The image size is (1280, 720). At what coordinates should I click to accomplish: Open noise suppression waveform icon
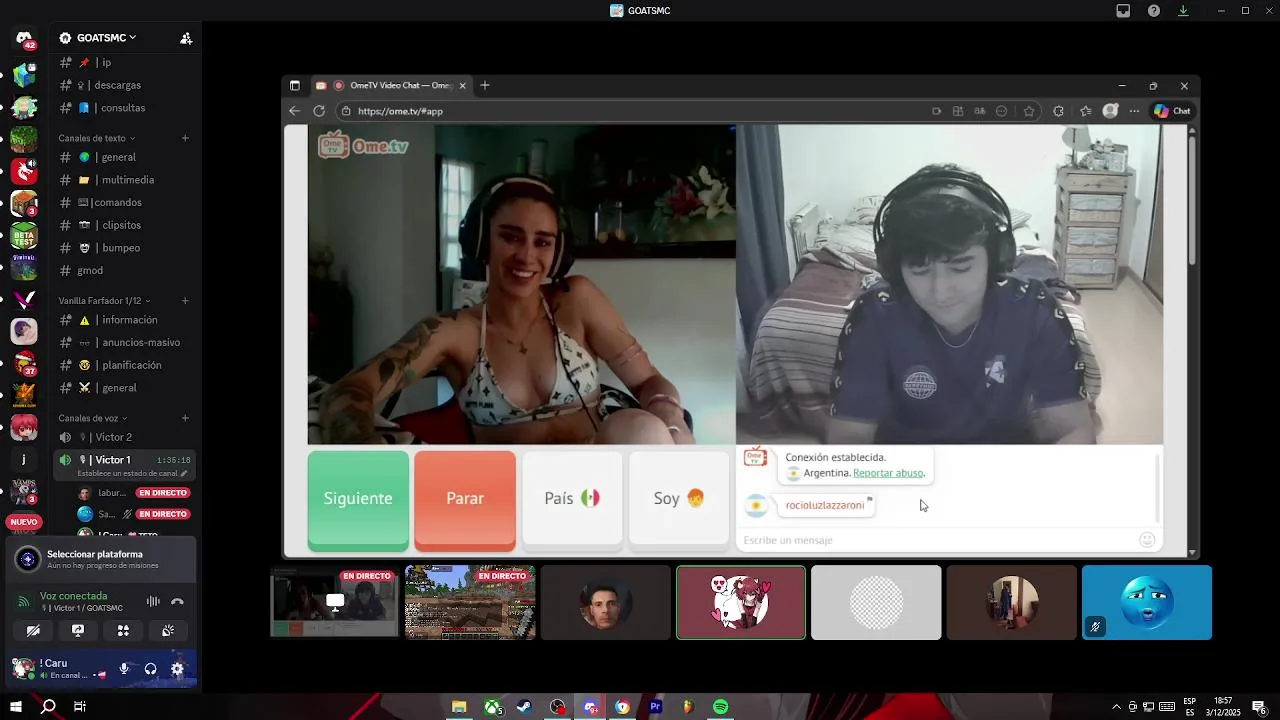(153, 601)
